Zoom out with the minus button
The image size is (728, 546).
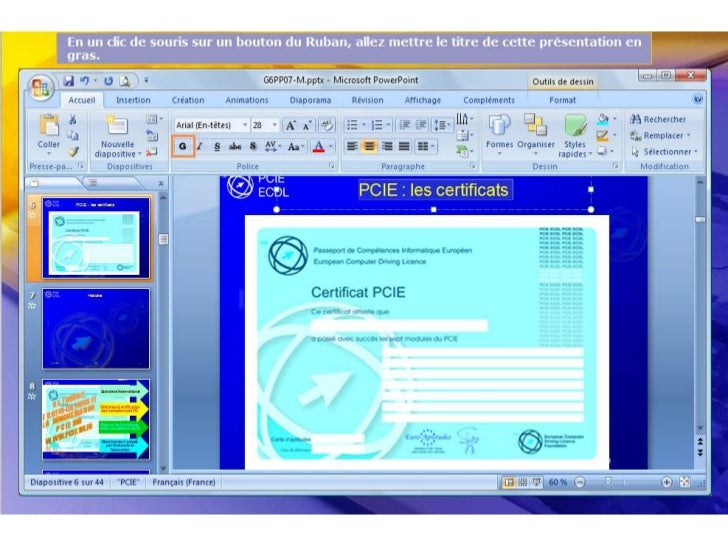tap(580, 482)
